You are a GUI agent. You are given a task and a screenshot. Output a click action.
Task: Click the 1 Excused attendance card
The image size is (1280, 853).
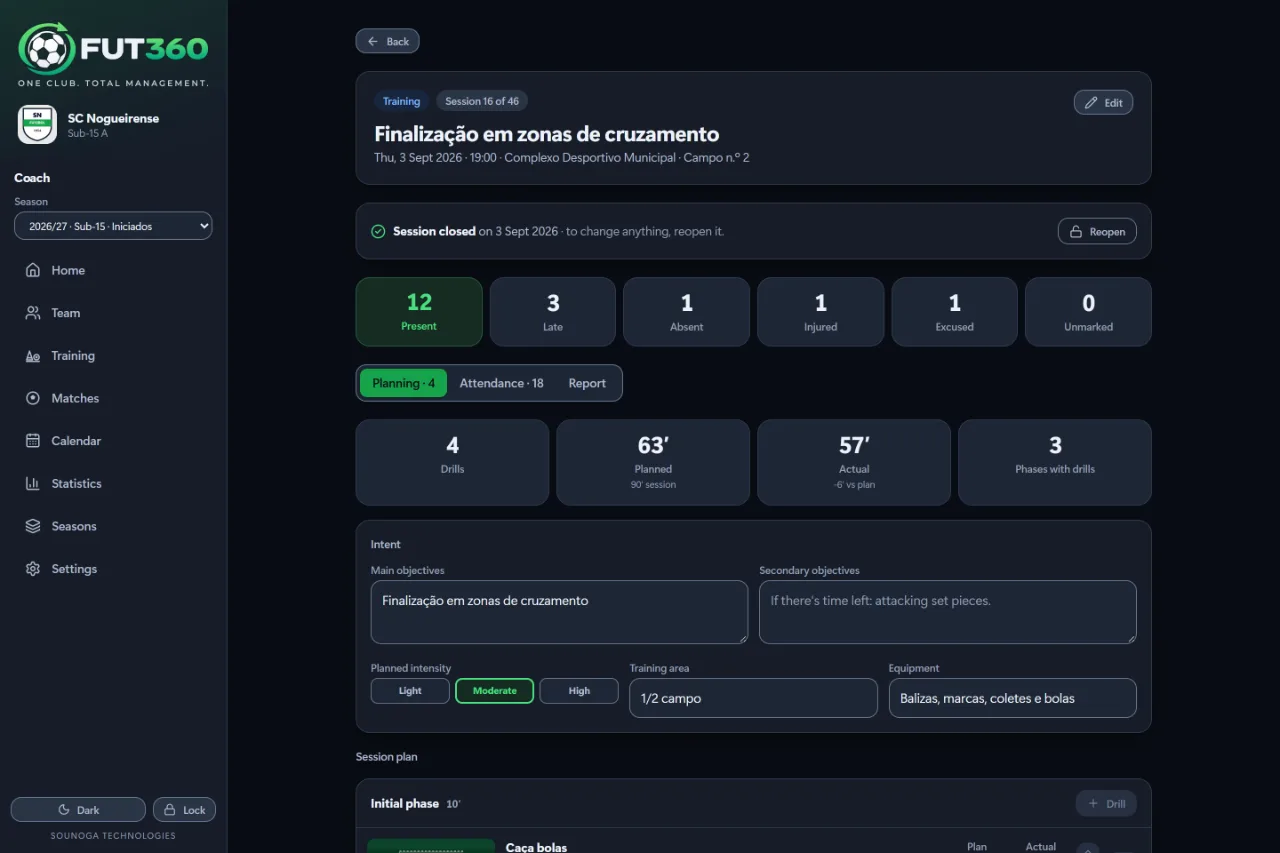click(955, 312)
